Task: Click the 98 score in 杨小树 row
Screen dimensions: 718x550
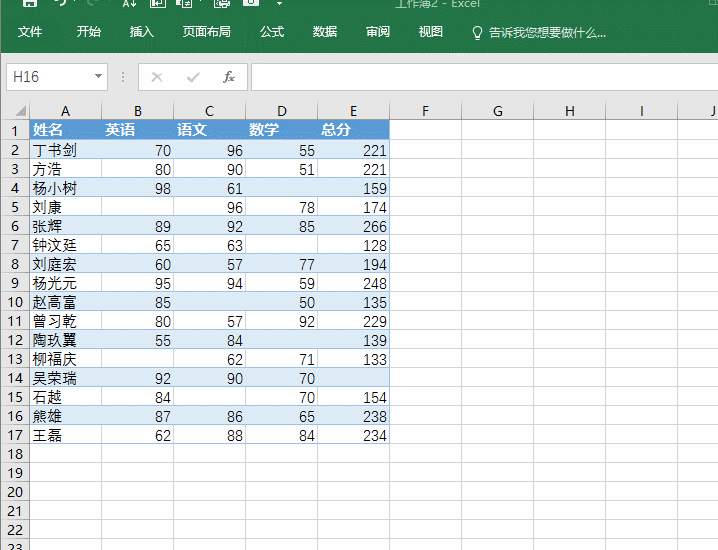Action: pos(137,188)
